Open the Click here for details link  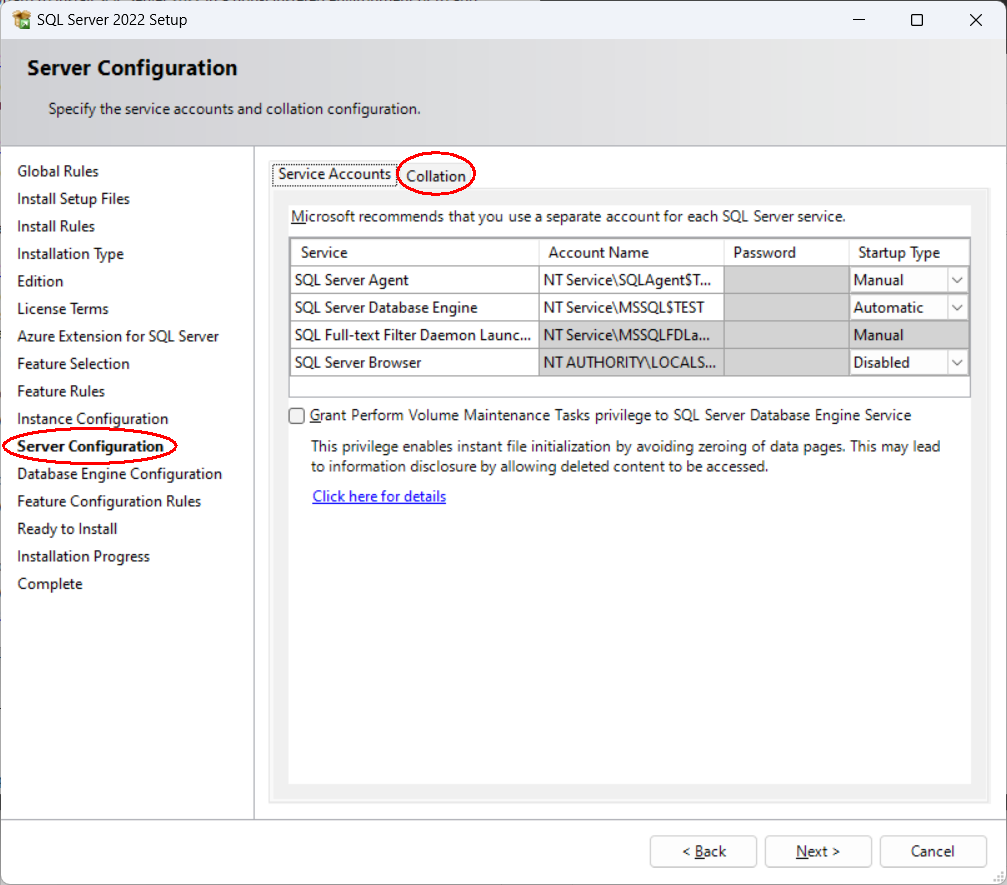tap(379, 497)
